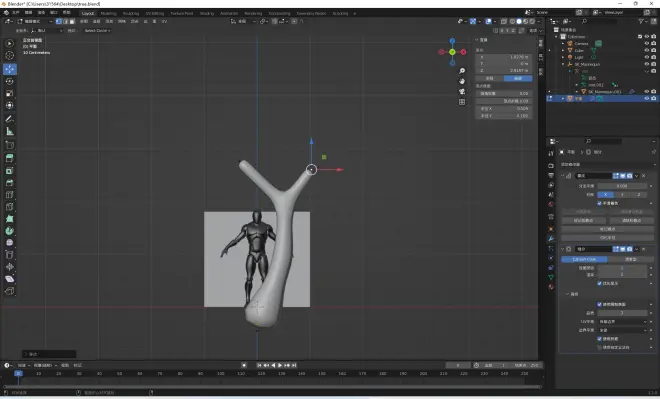Select the Shrink/Fatten tool
Image resolution: width=660 pixels, height=399 pixels.
pyautogui.click(x=9, y=267)
